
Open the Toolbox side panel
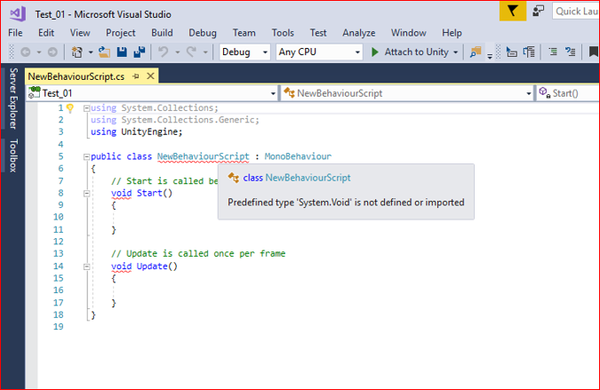click(x=13, y=155)
